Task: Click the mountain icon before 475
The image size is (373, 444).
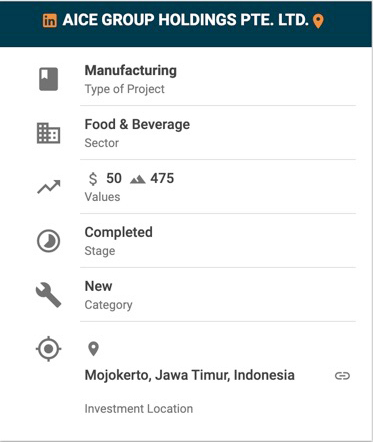Action: tap(137, 180)
